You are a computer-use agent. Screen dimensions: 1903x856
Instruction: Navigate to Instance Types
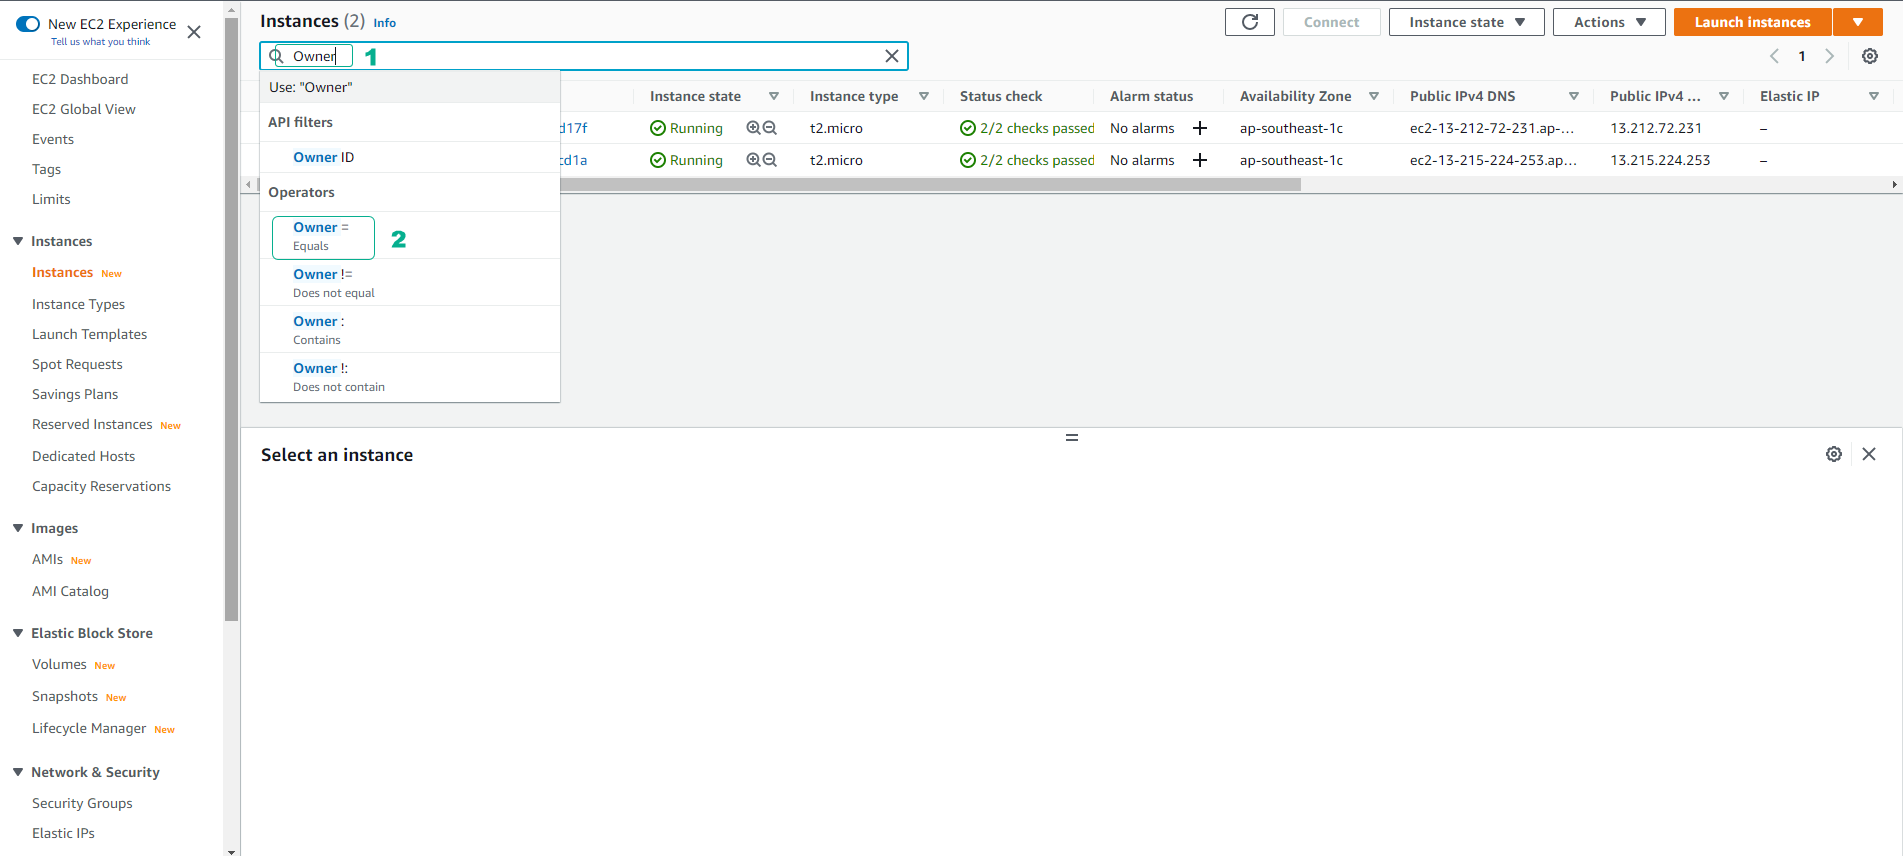pos(78,304)
